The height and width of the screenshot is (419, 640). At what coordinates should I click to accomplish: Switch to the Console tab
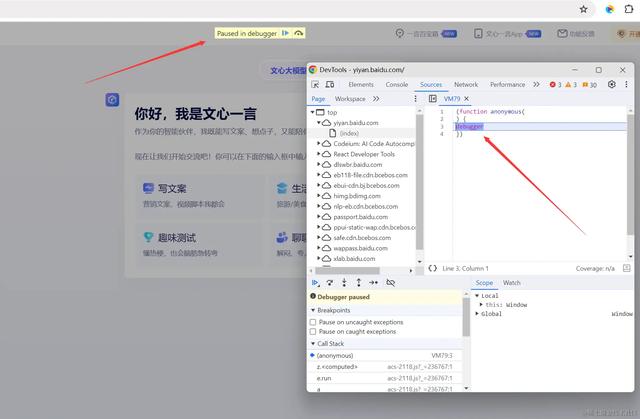(x=397, y=84)
